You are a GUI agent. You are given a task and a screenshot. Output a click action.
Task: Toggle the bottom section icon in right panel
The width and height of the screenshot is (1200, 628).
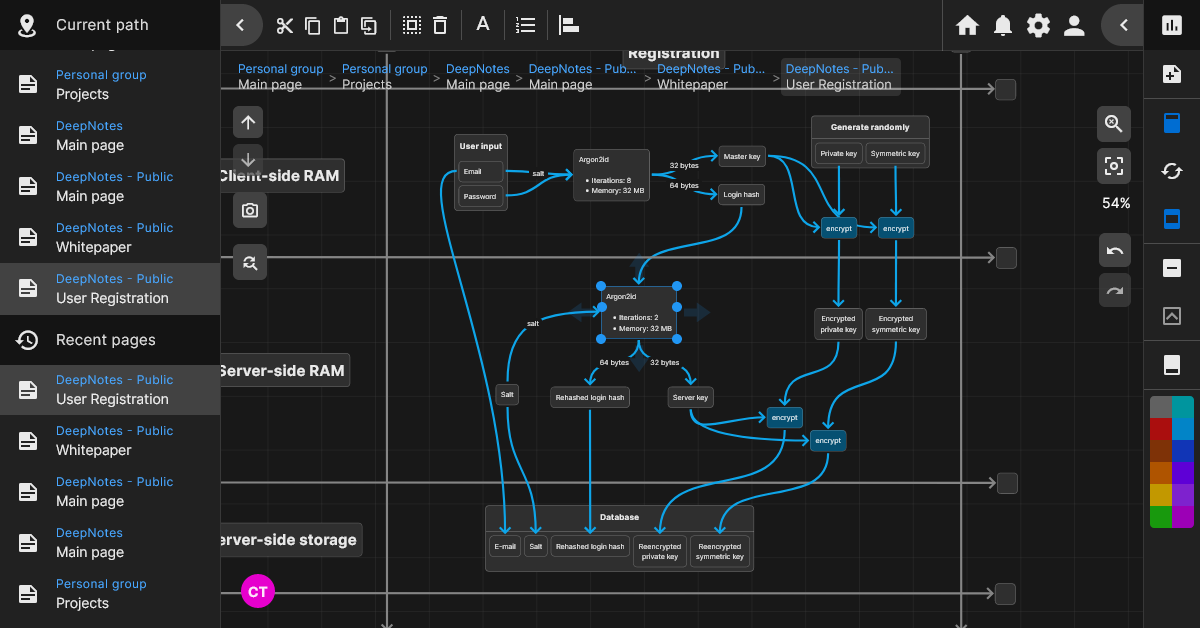pos(1172,364)
